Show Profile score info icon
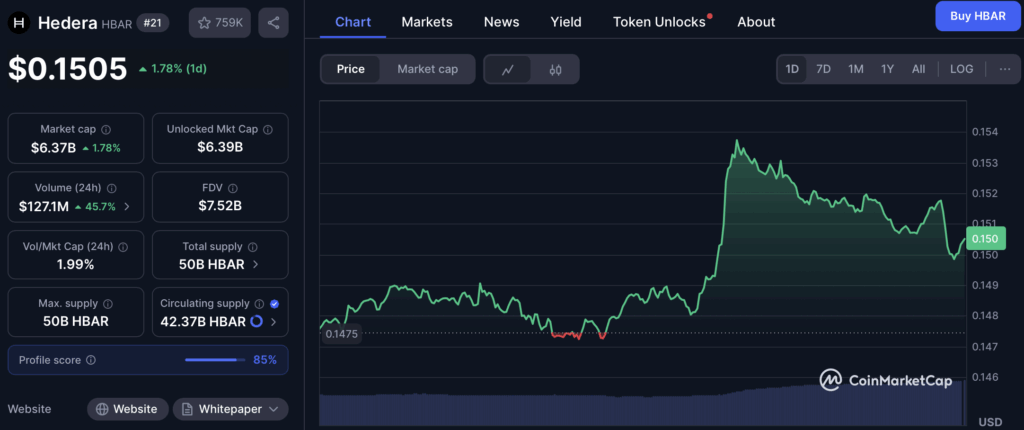 coord(91,360)
